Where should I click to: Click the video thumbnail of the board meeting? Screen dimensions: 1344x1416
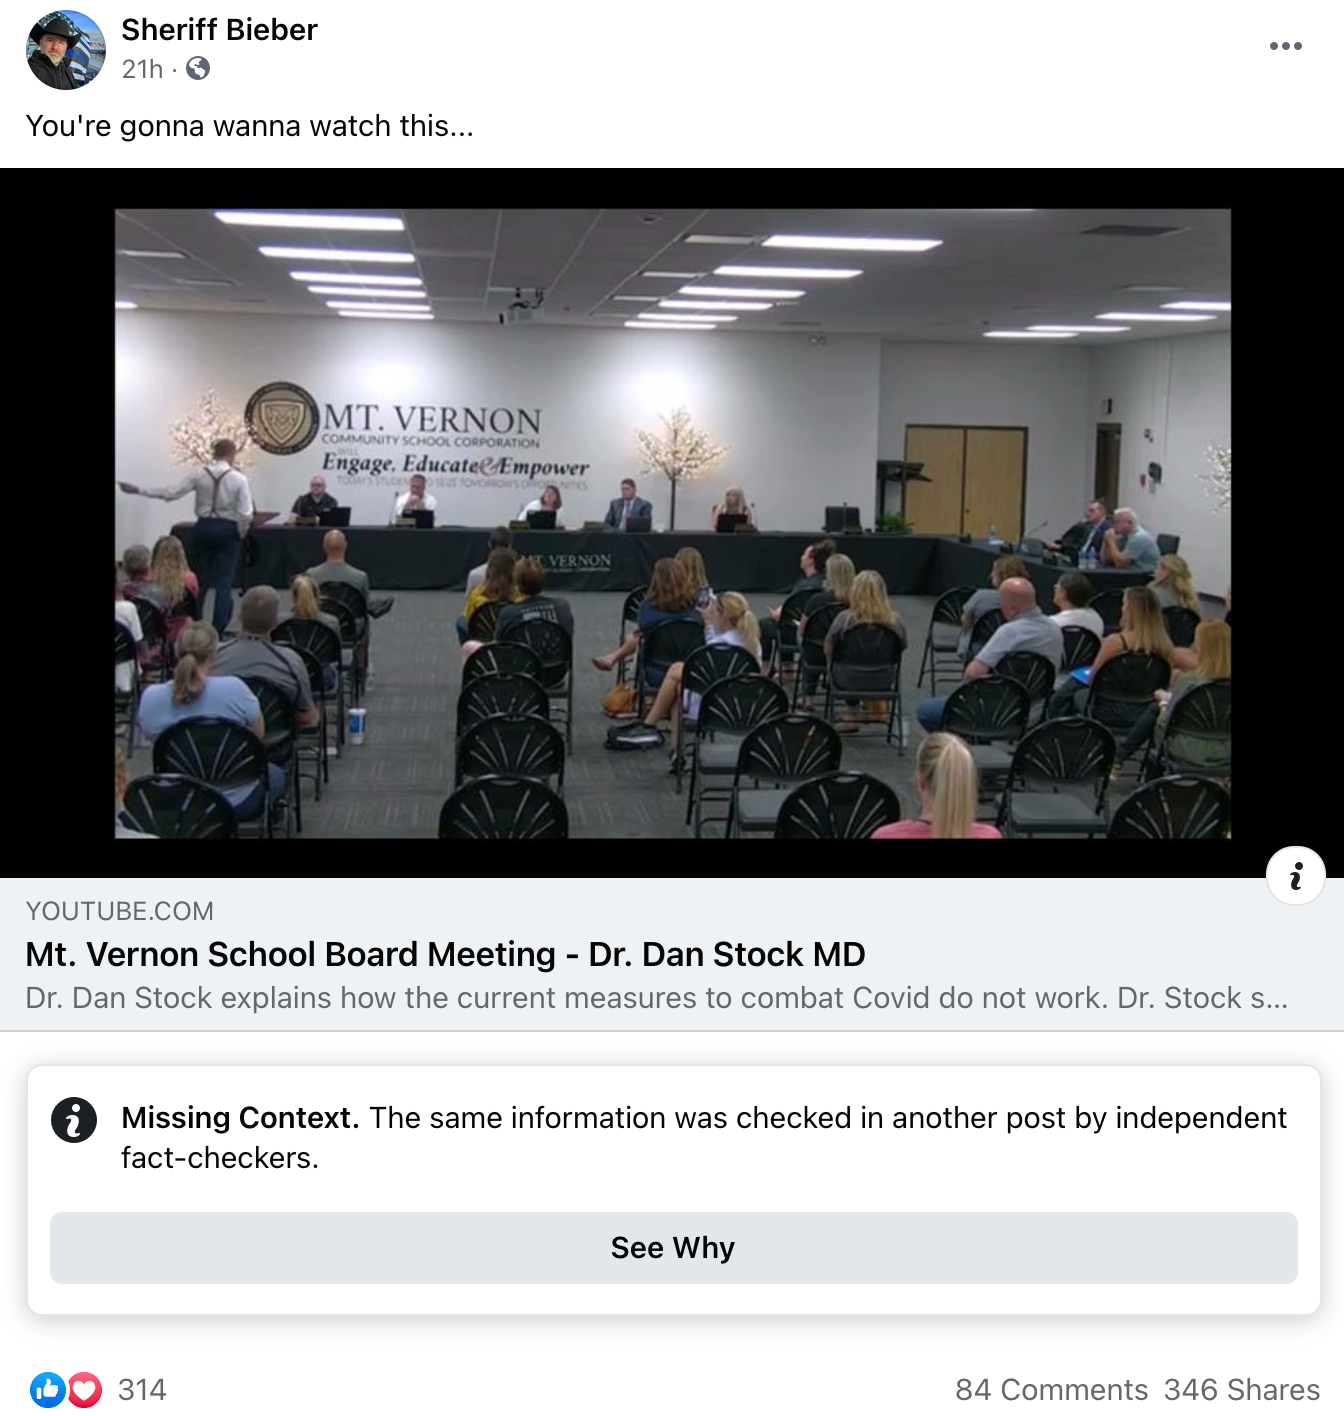pos(672,523)
